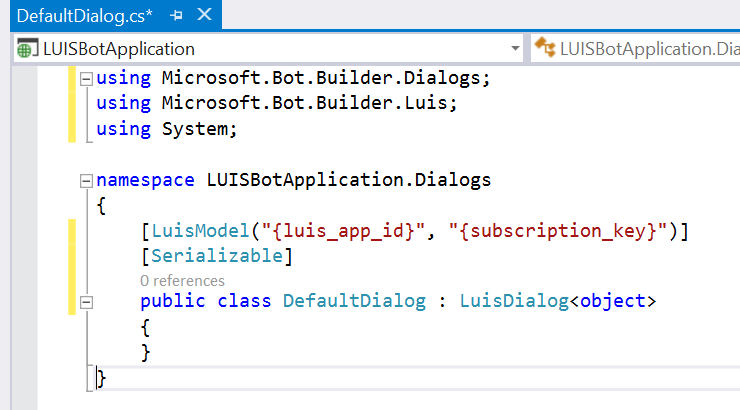
Task: Click Microsoft.Bot.Builder.Luis using text
Action: pos(304,103)
